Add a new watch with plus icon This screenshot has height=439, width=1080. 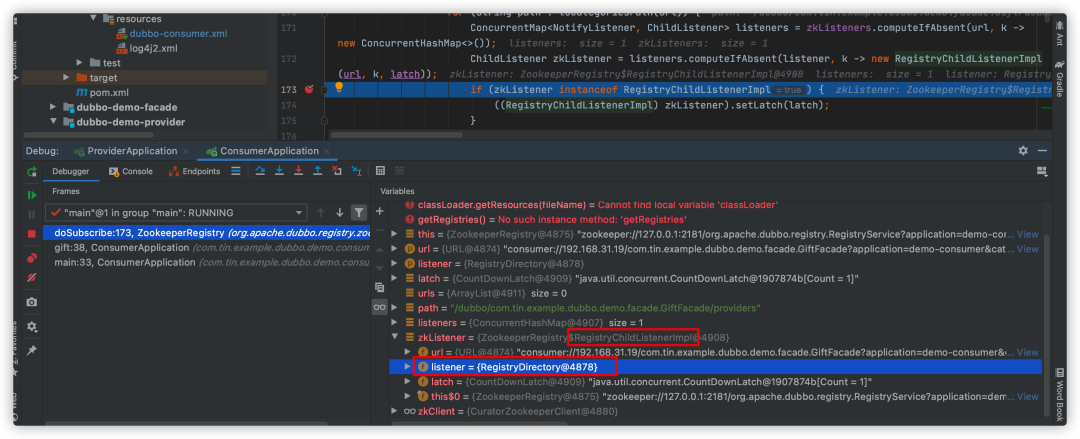[380, 211]
